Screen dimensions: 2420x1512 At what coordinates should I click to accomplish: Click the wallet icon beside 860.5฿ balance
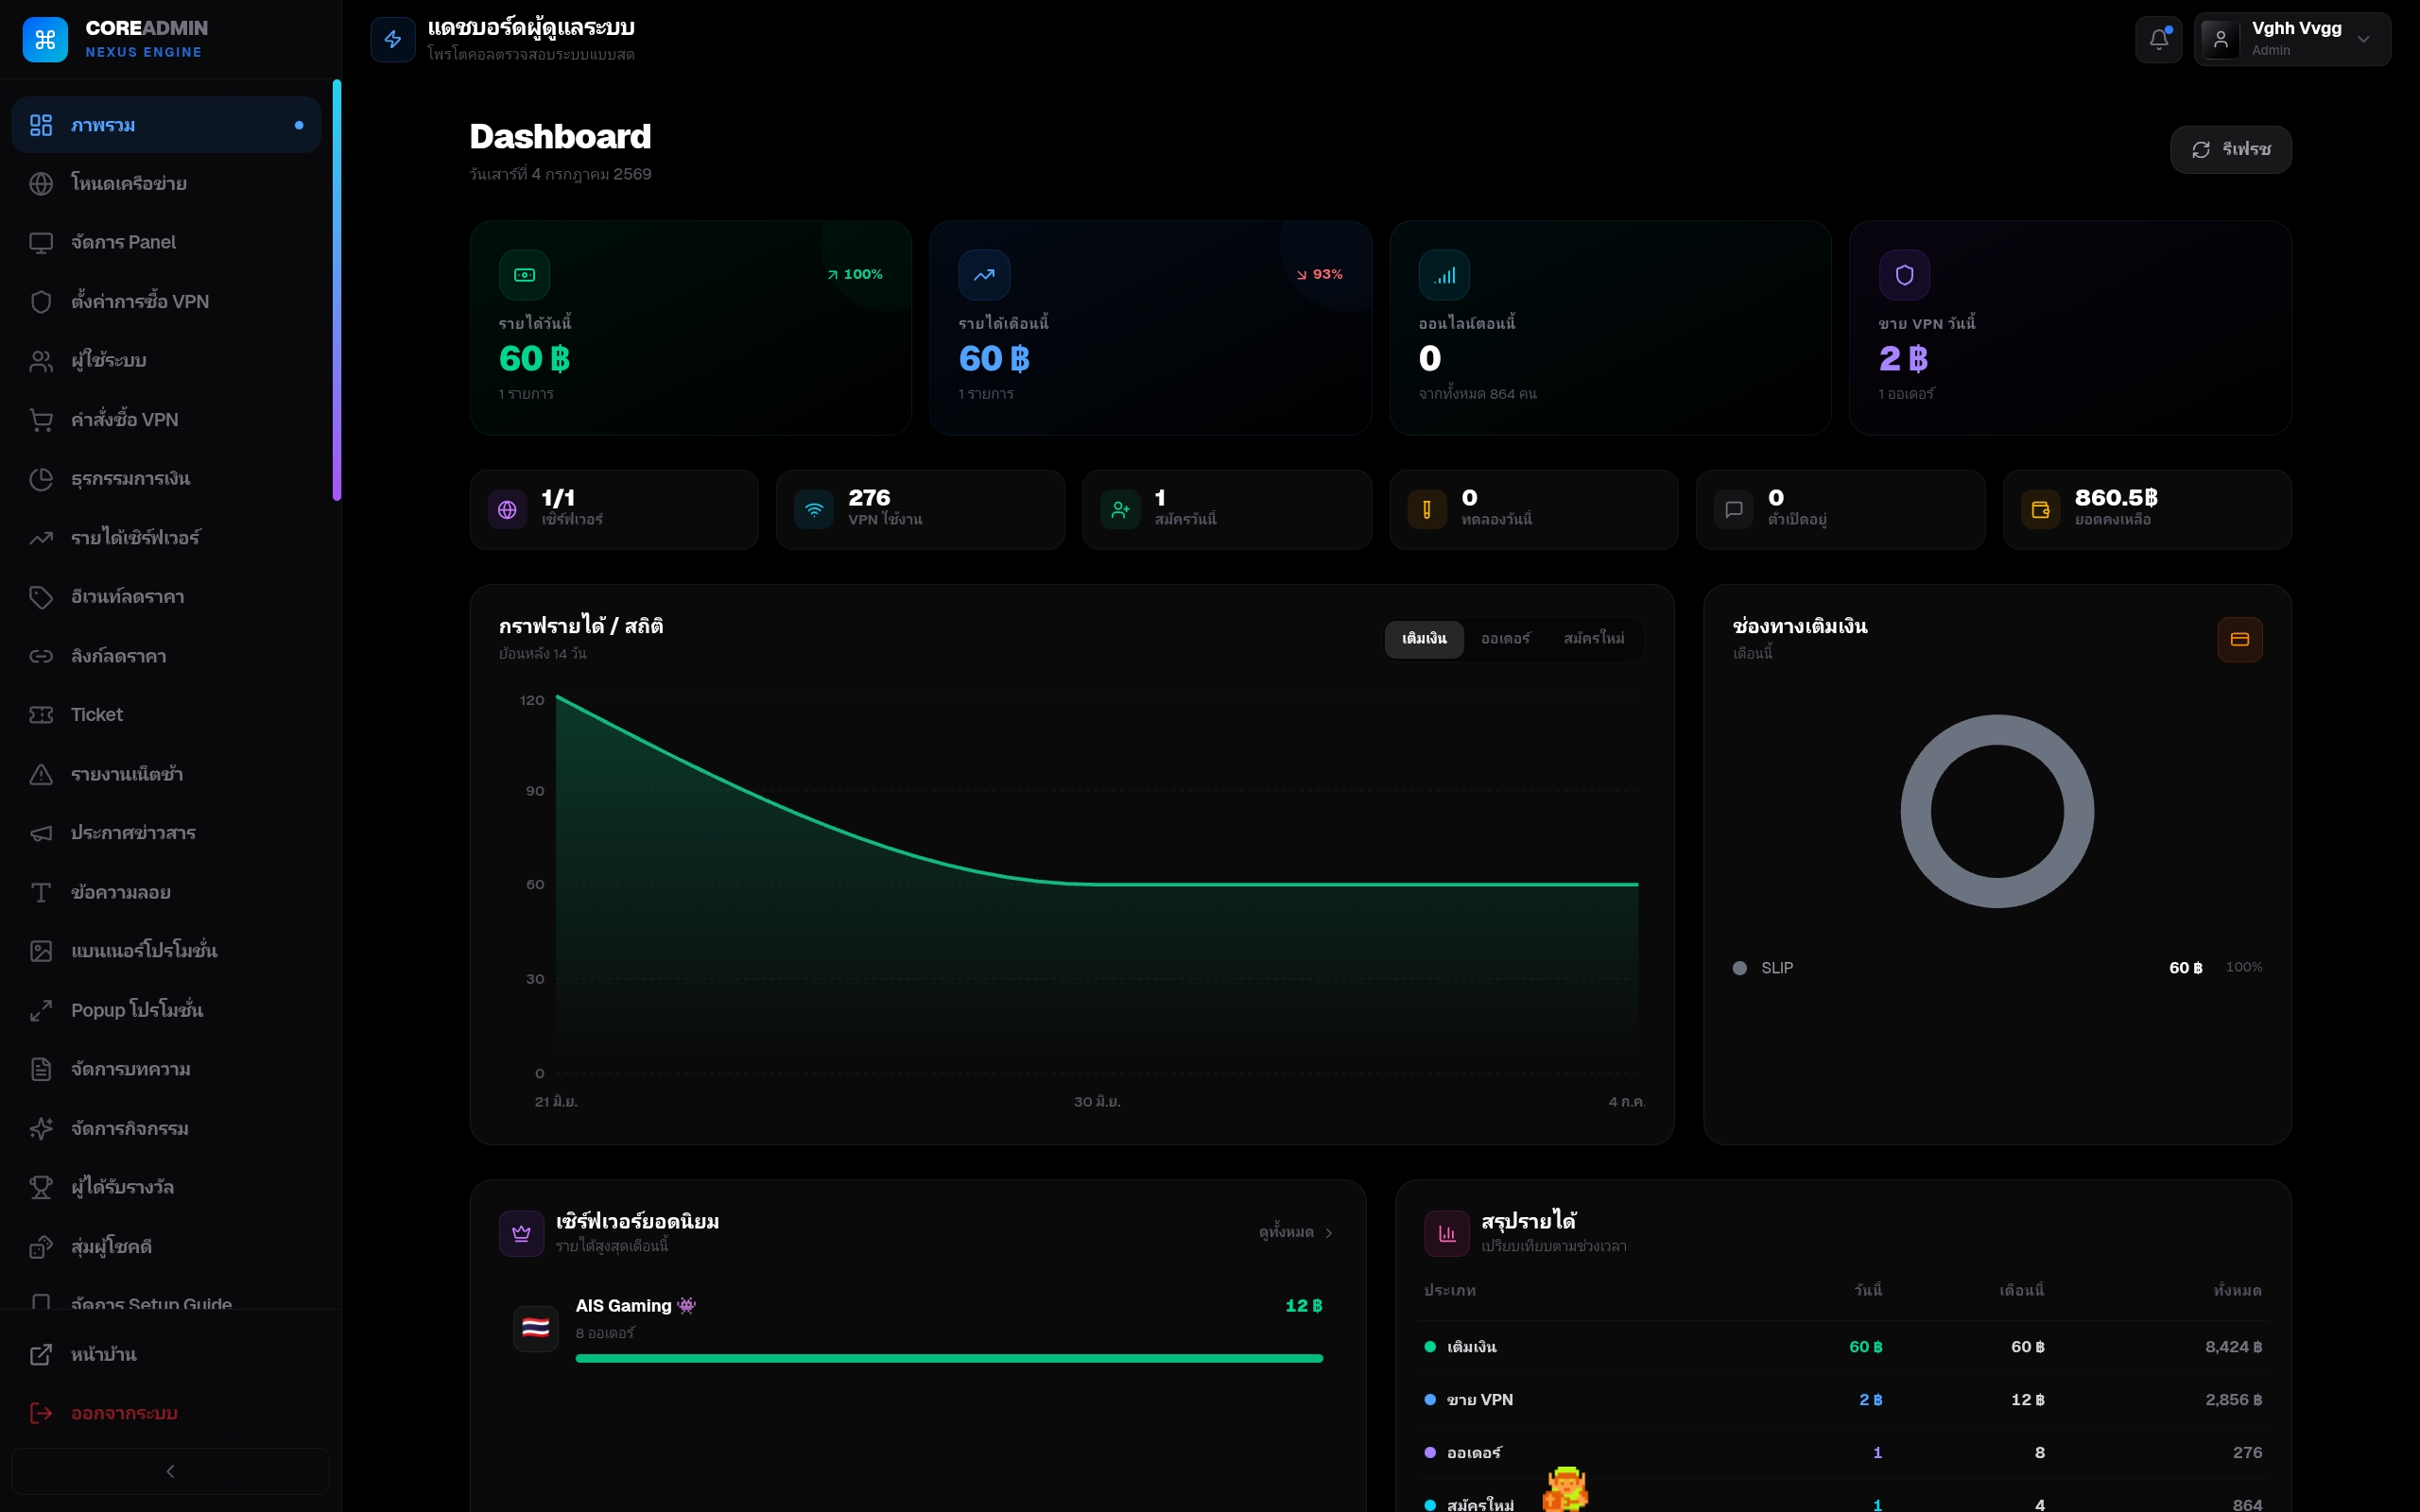pyautogui.click(x=2040, y=510)
